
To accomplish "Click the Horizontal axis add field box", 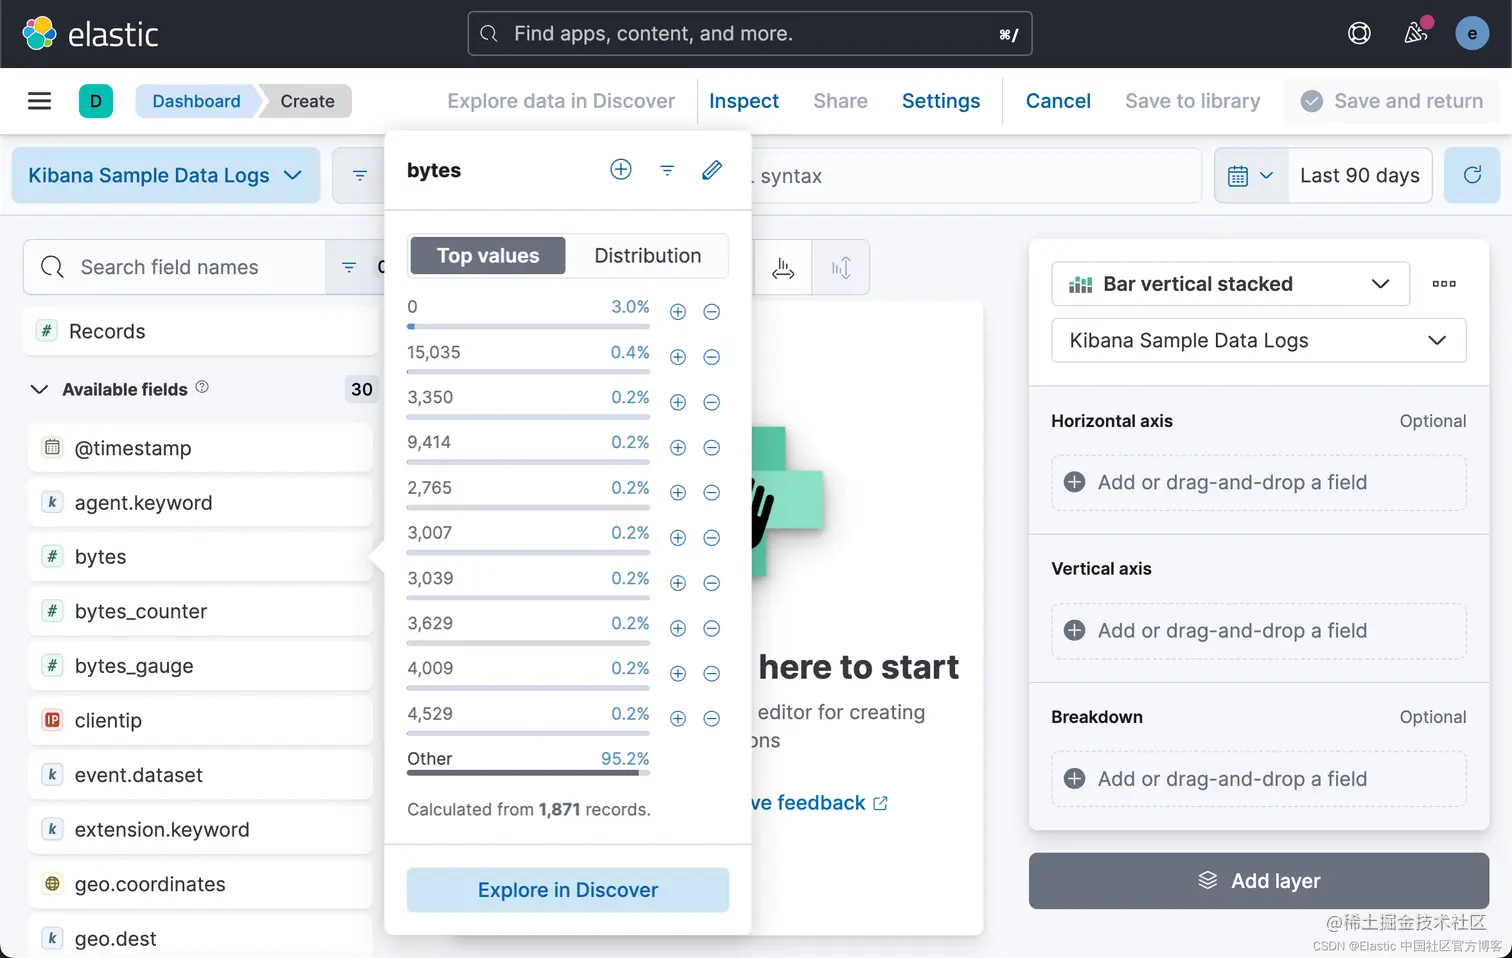I will point(1259,482).
